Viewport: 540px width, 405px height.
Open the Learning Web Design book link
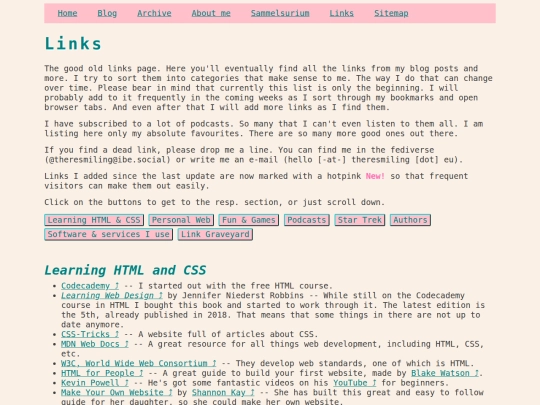(112, 295)
